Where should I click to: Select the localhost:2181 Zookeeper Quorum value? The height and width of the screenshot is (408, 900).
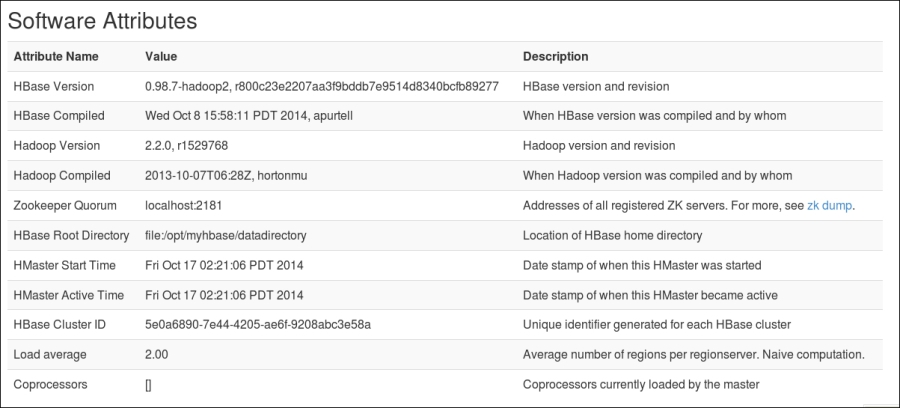point(183,205)
